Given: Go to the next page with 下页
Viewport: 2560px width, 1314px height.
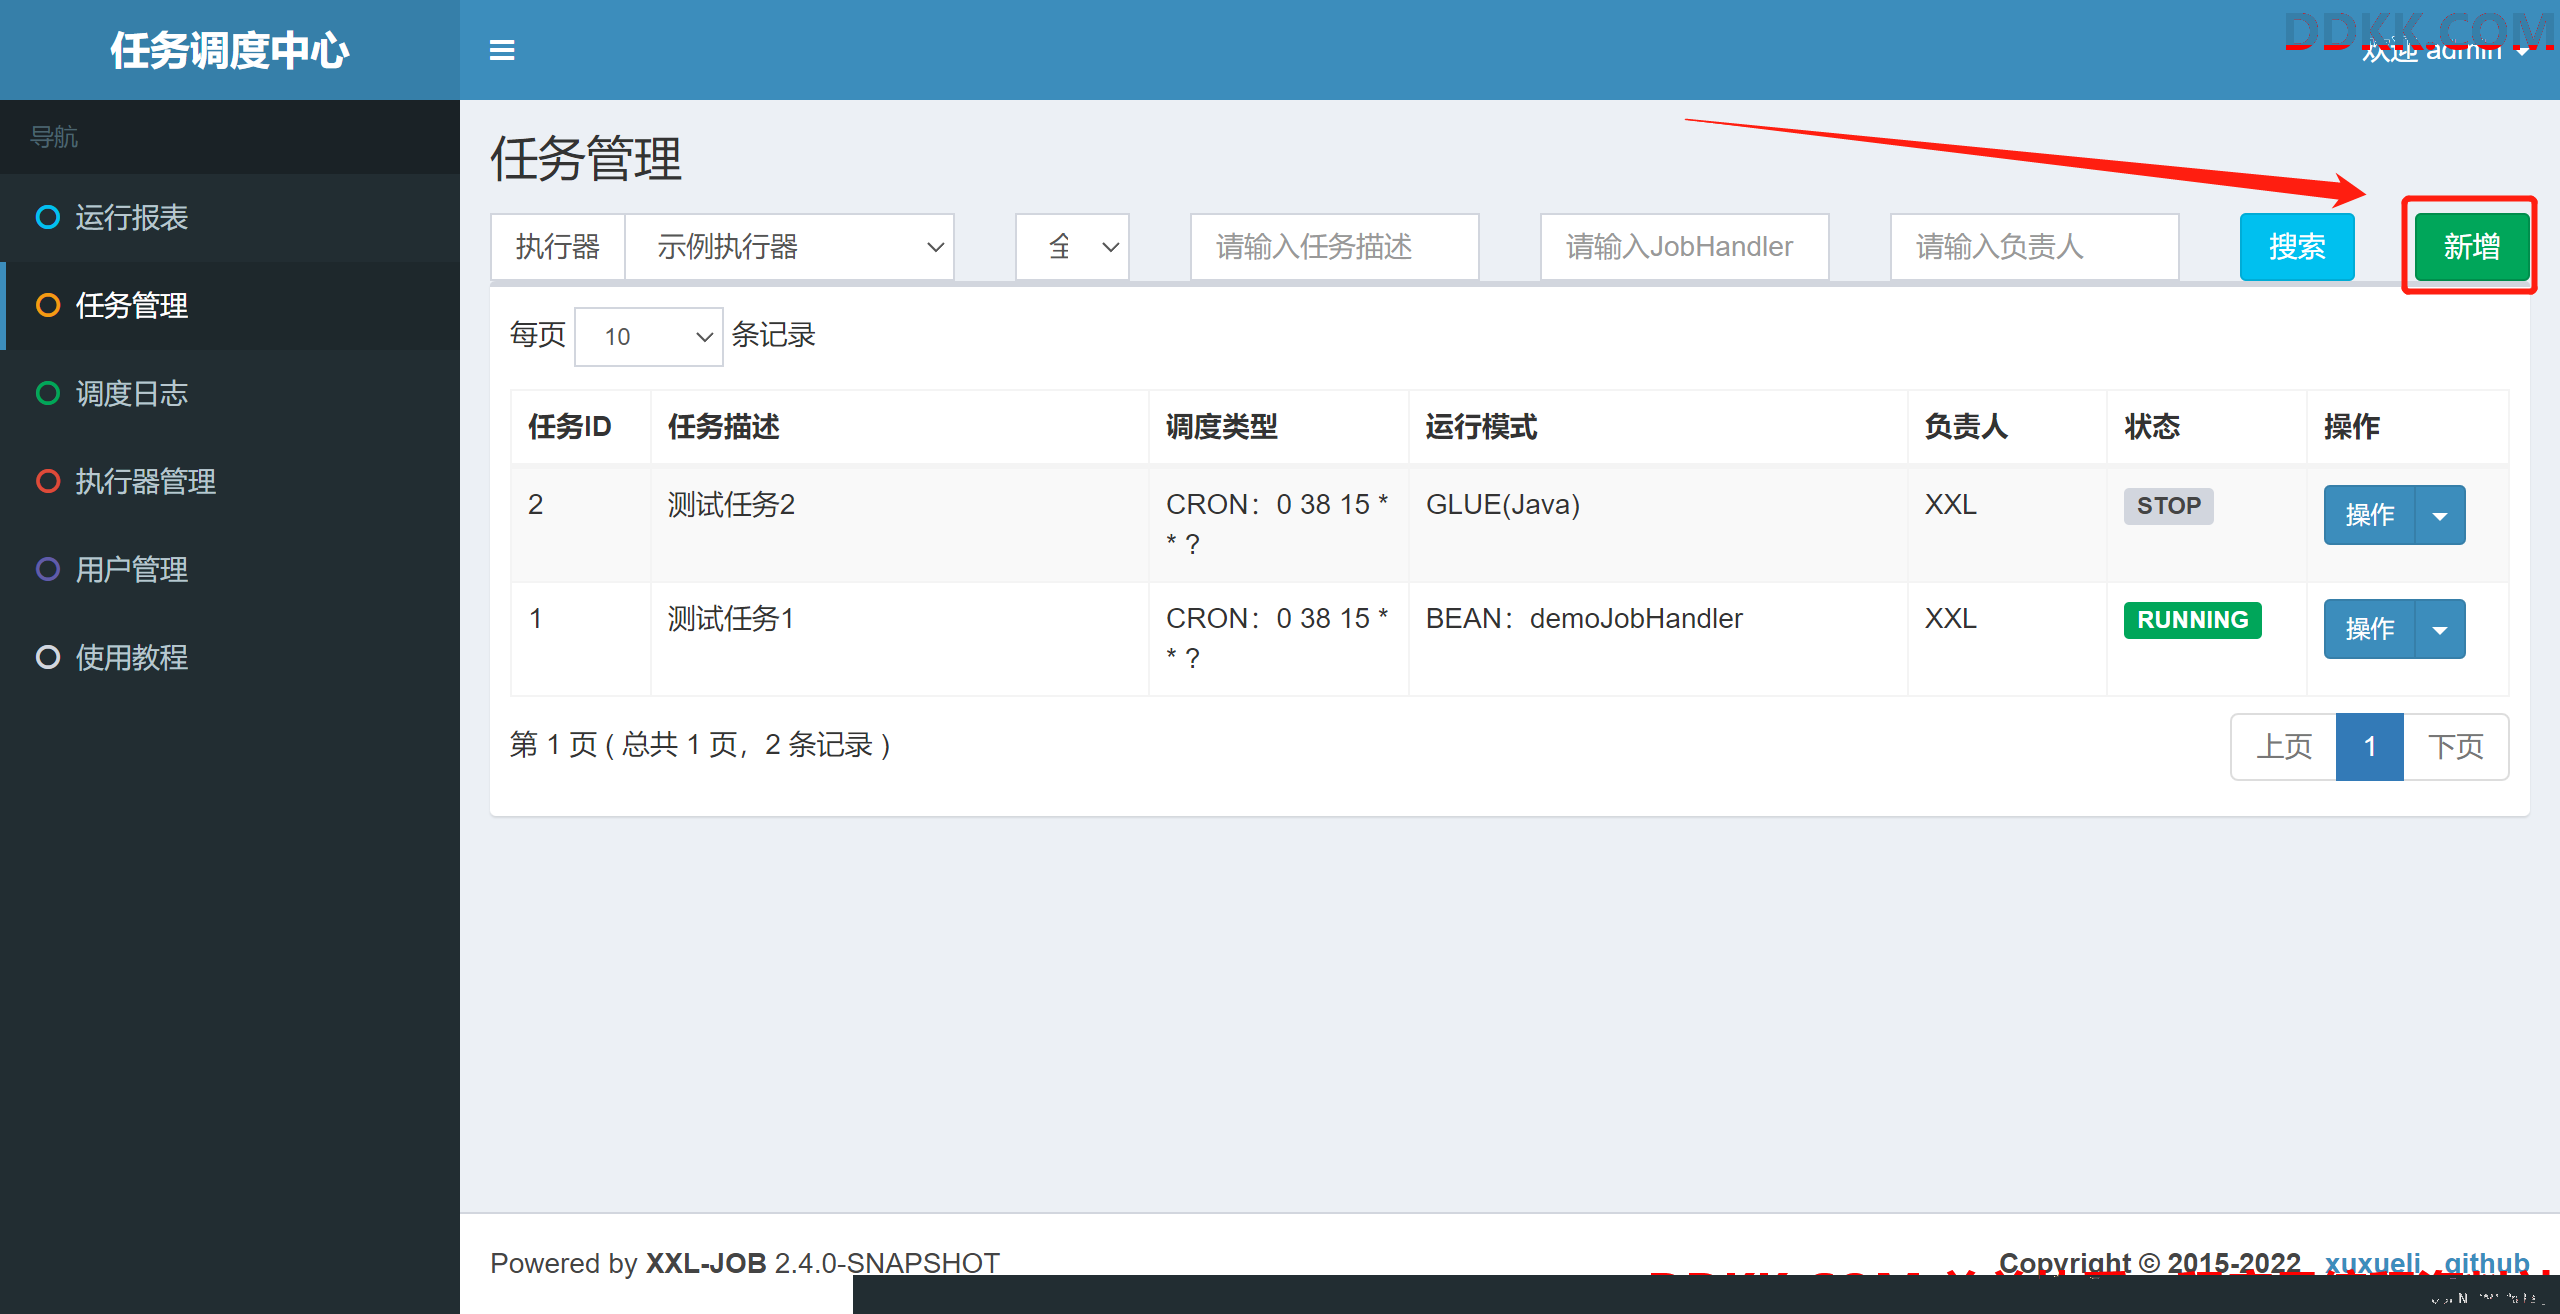Looking at the screenshot, I should (2456, 747).
